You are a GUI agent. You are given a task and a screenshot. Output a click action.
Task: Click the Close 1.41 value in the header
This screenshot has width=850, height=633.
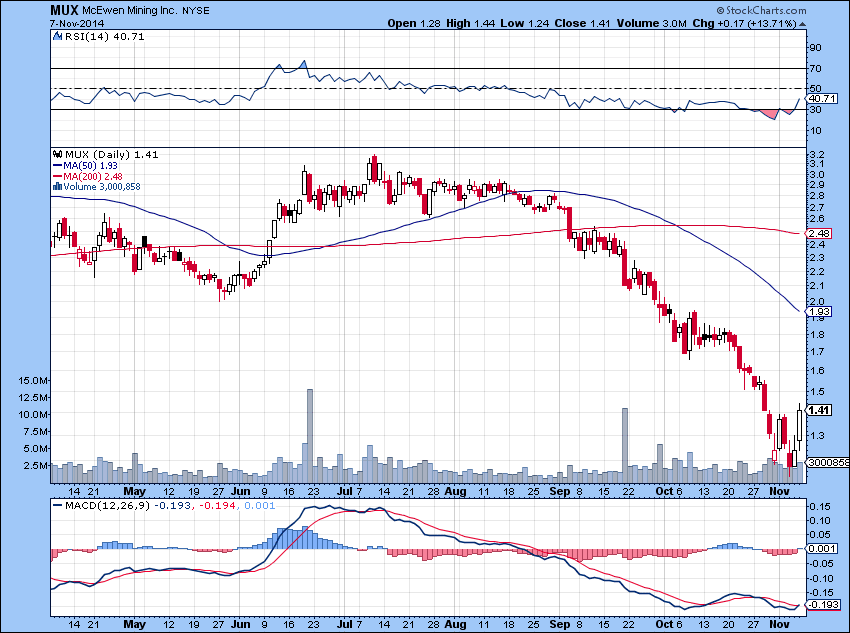[x=583, y=23]
